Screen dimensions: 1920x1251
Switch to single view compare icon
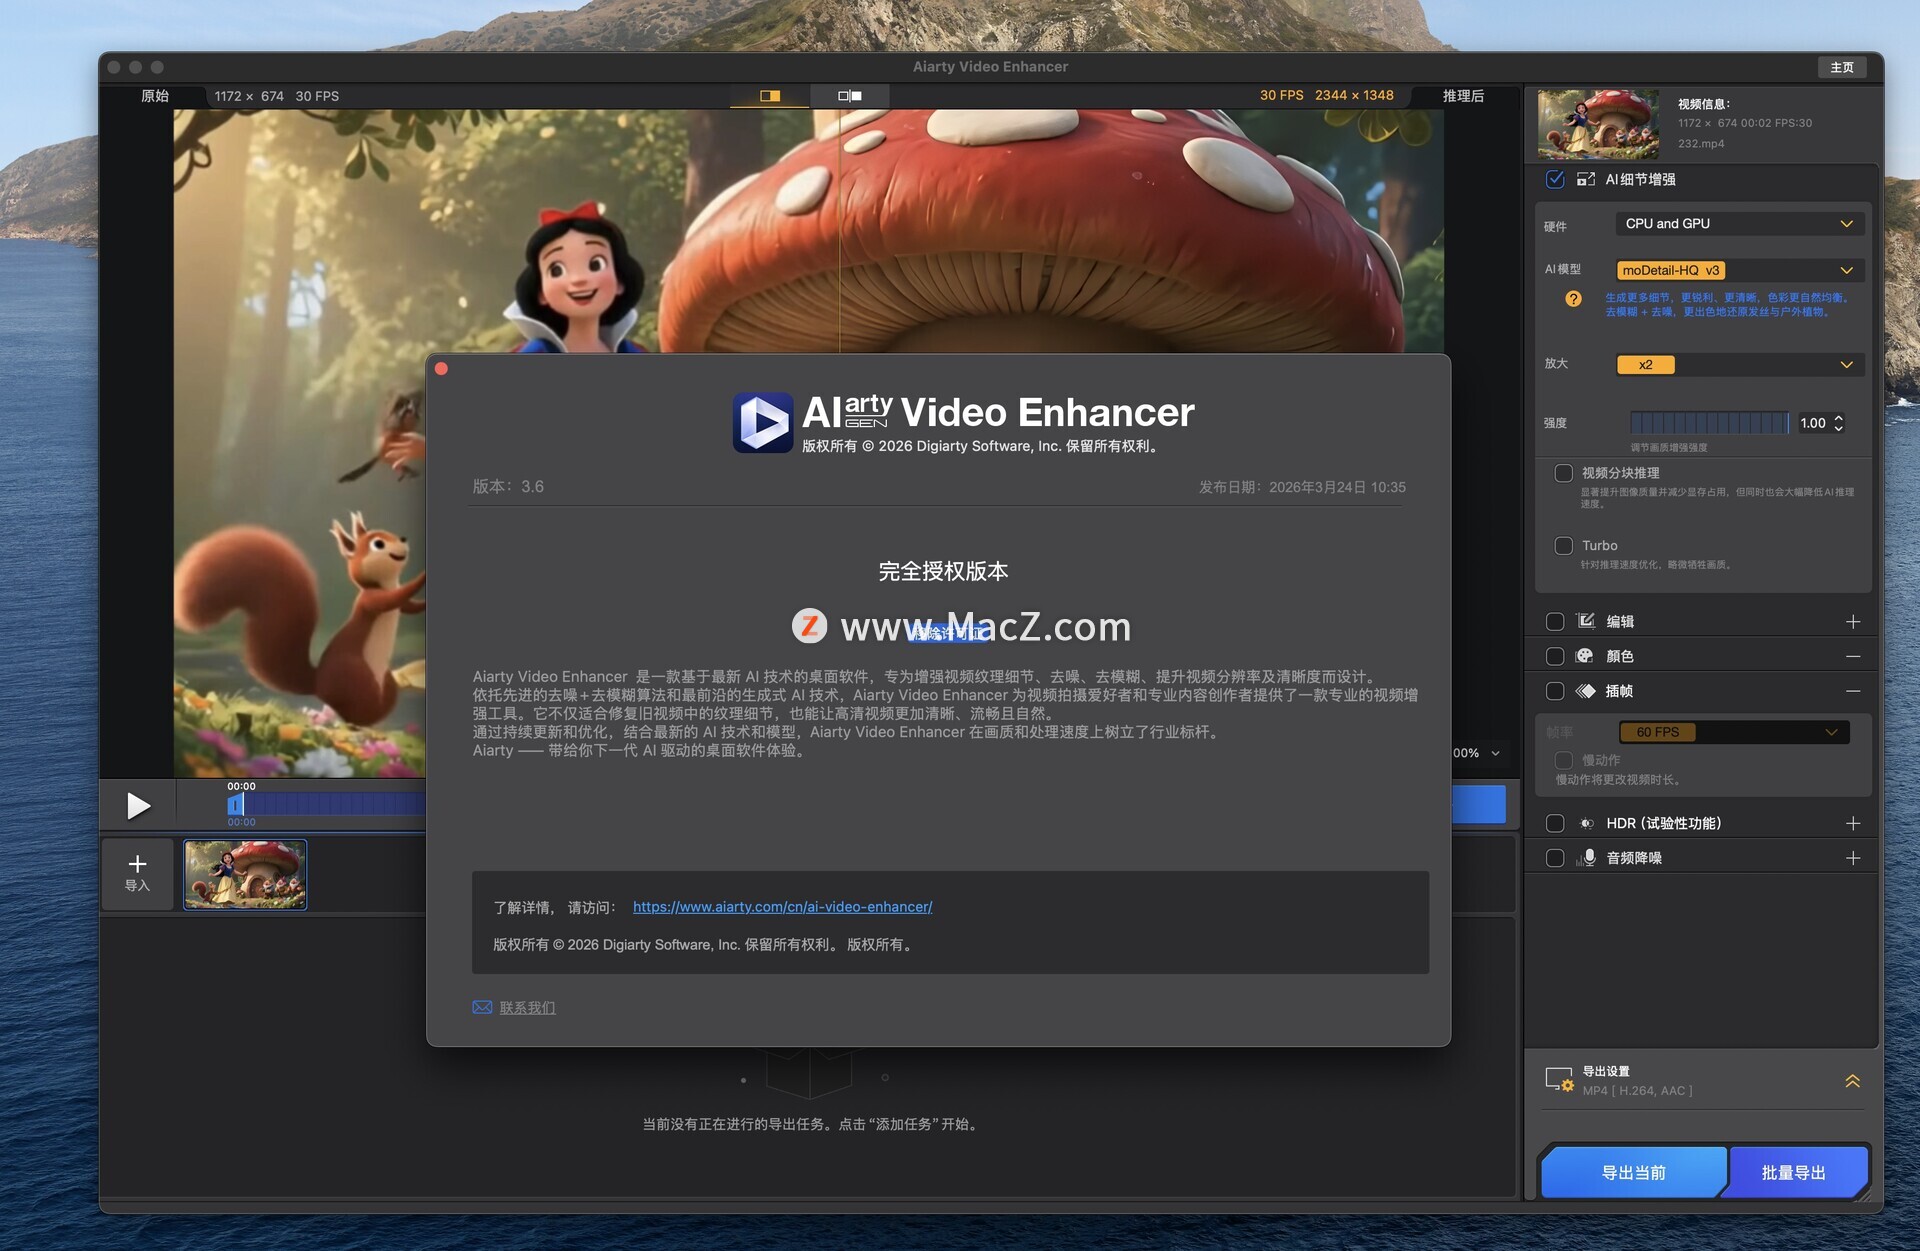(x=769, y=96)
